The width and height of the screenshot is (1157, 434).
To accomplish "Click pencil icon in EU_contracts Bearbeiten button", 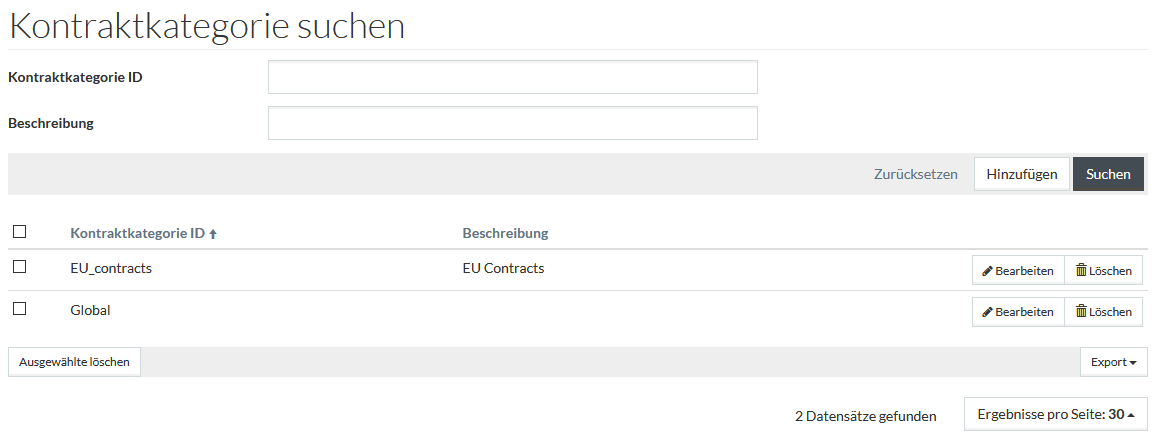I will click(987, 271).
